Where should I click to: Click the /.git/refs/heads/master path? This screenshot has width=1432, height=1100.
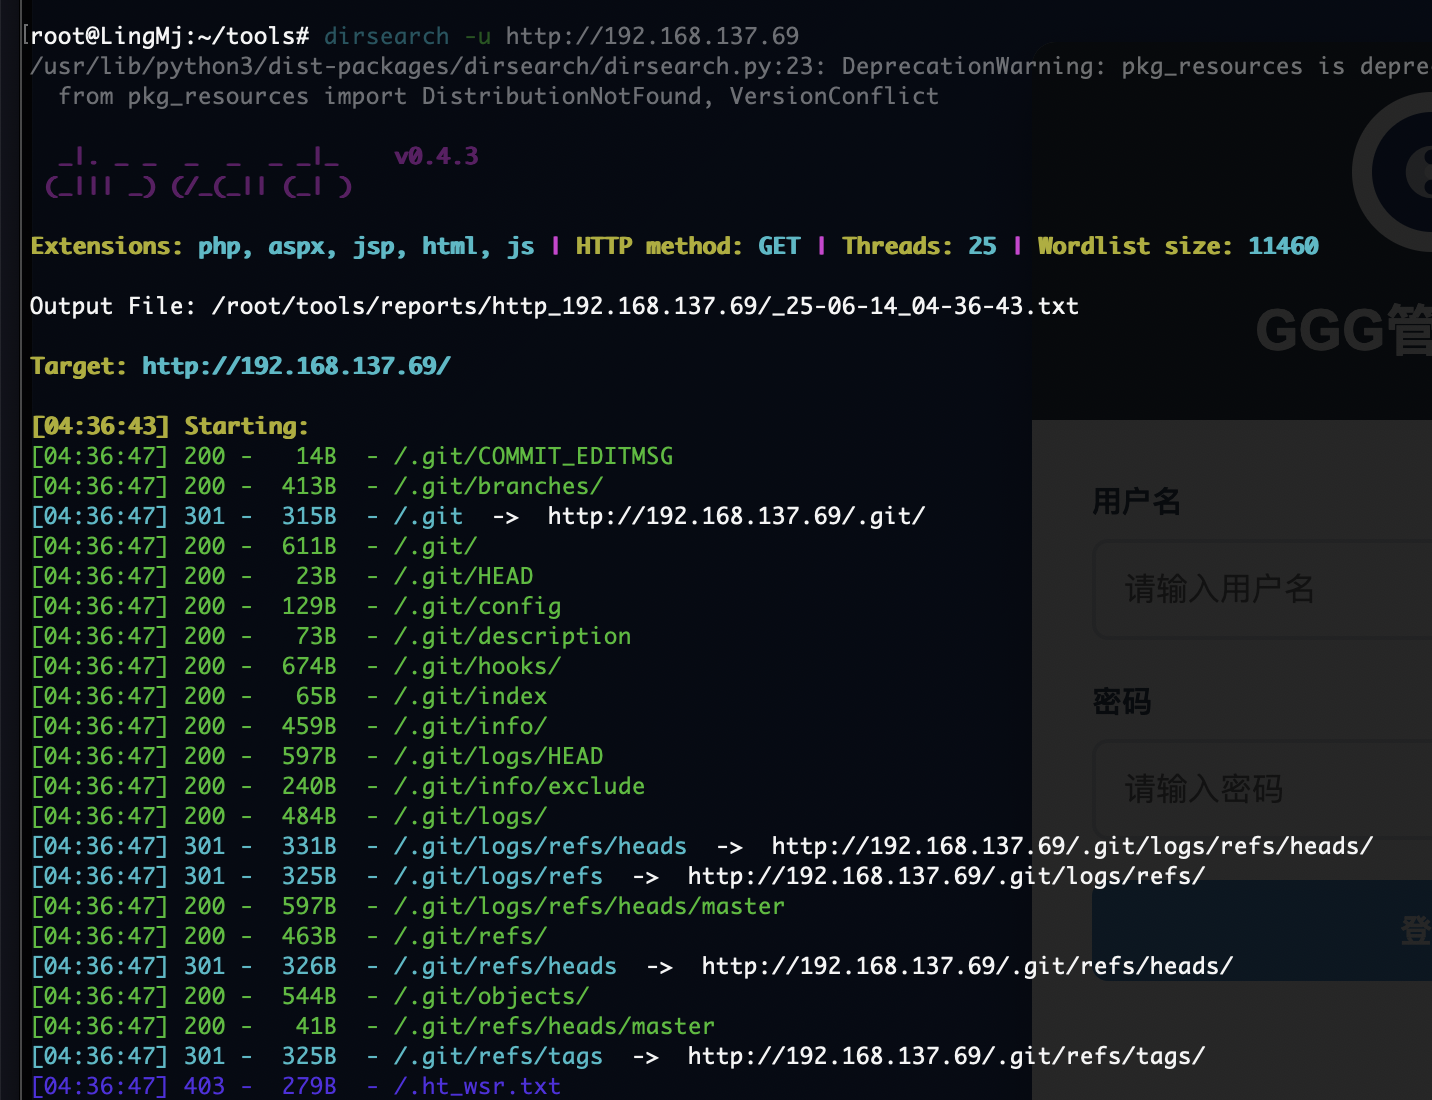point(554,1026)
